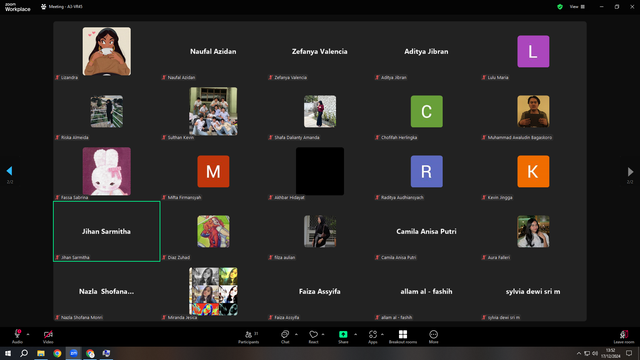Select Diaz Zuhad's colorful avatar
Viewport: 640px width, 360px height.
point(213,231)
